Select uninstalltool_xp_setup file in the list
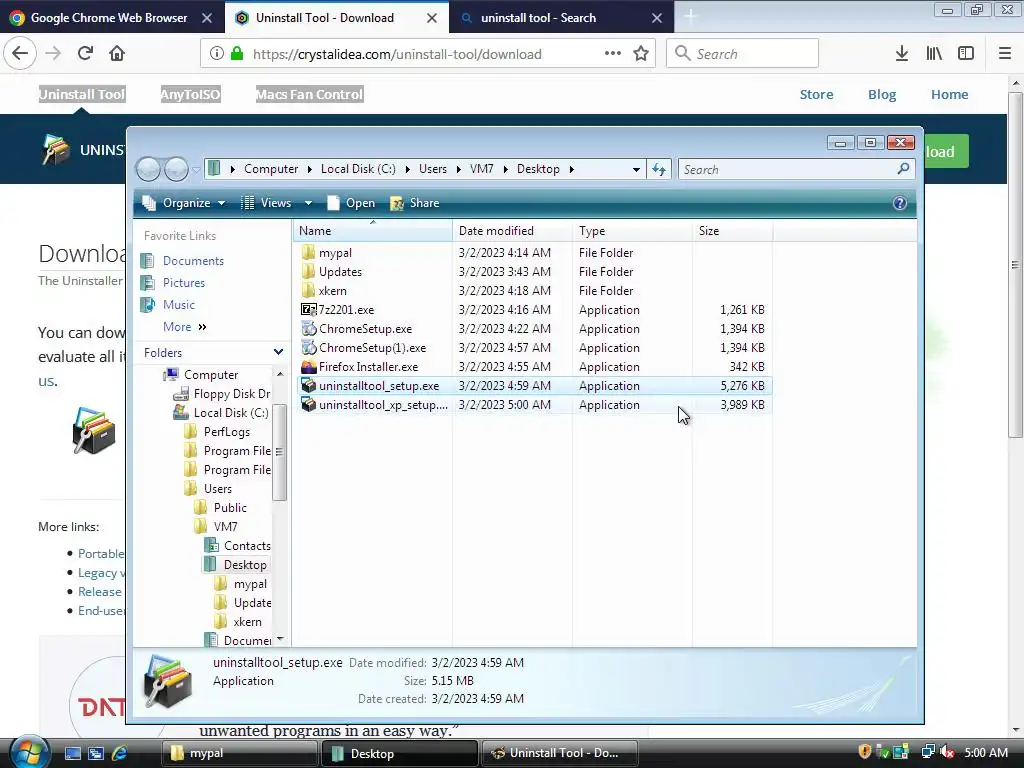The width and height of the screenshot is (1024, 768). click(383, 405)
